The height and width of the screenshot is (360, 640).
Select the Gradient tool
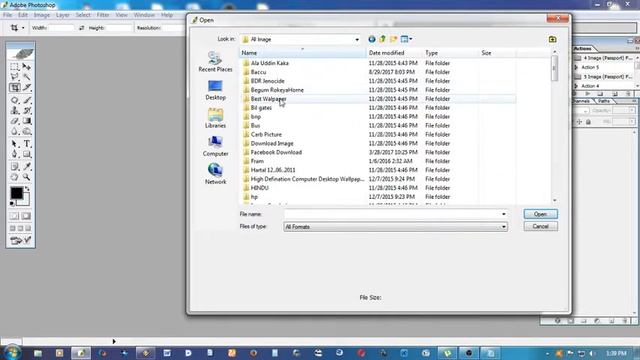click(27, 121)
